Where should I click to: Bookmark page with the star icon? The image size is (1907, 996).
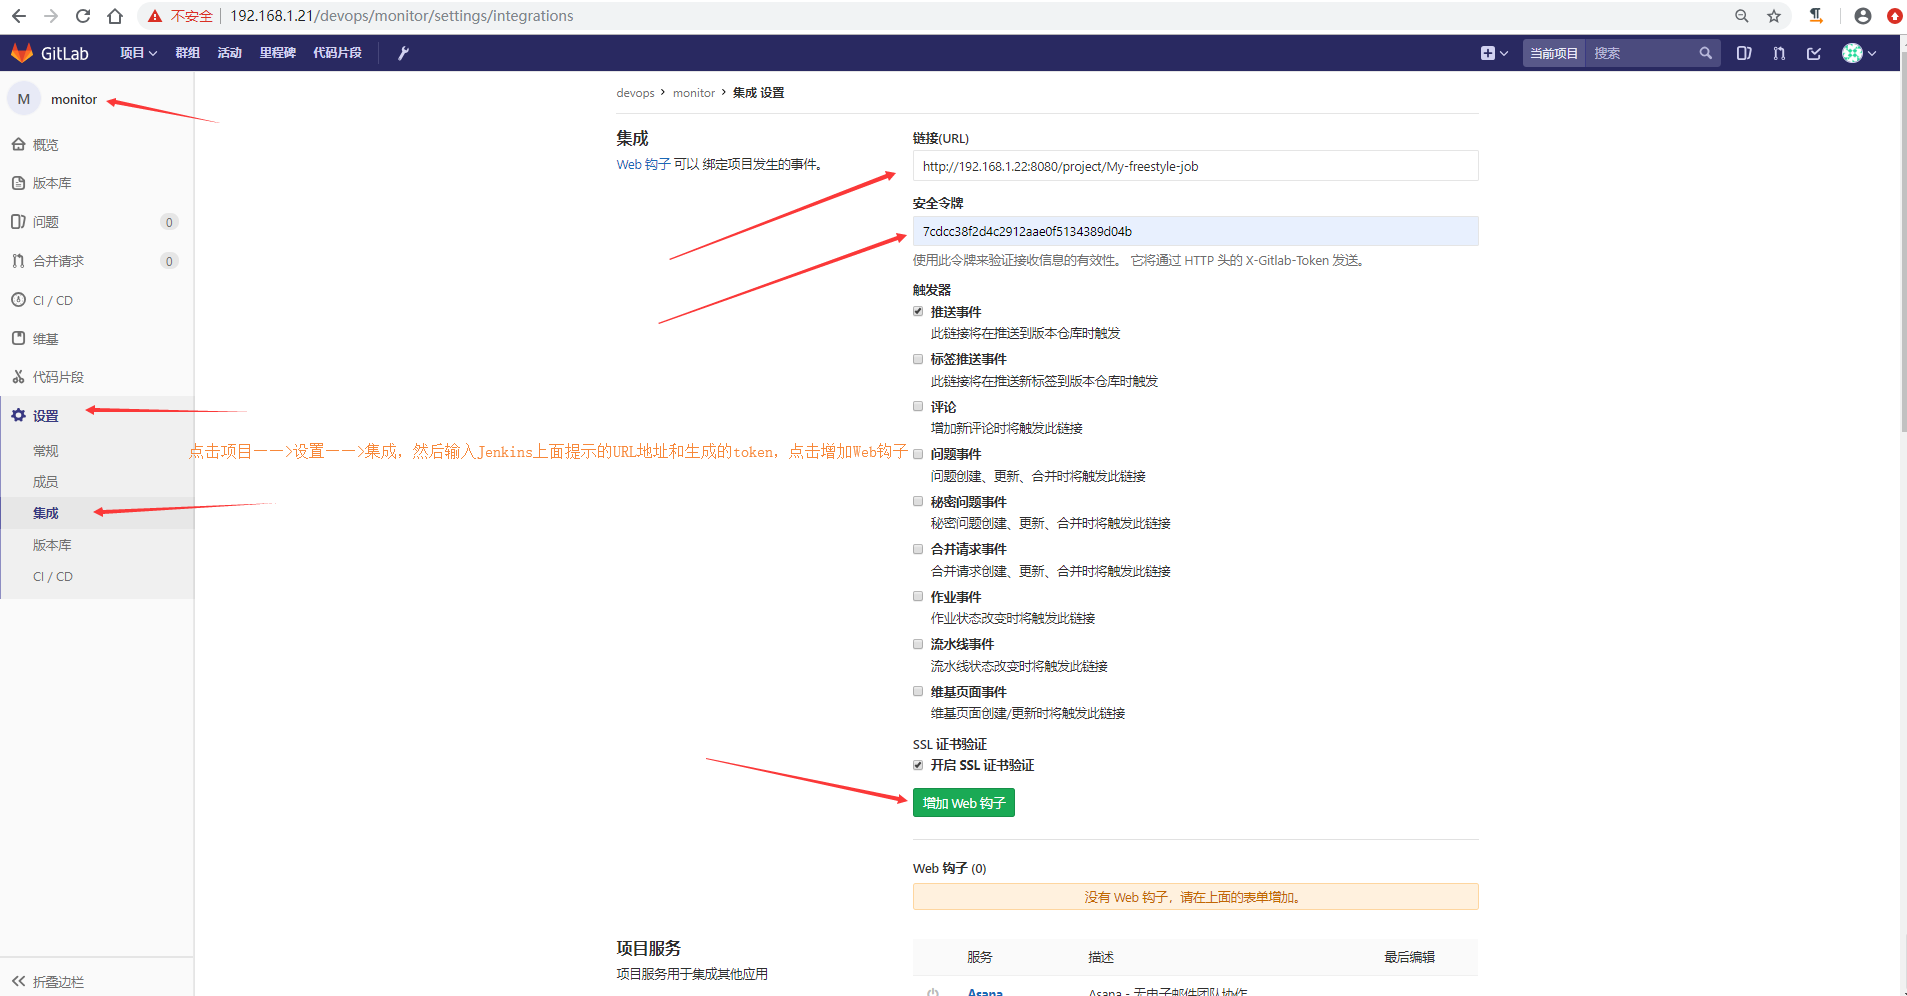point(1774,16)
